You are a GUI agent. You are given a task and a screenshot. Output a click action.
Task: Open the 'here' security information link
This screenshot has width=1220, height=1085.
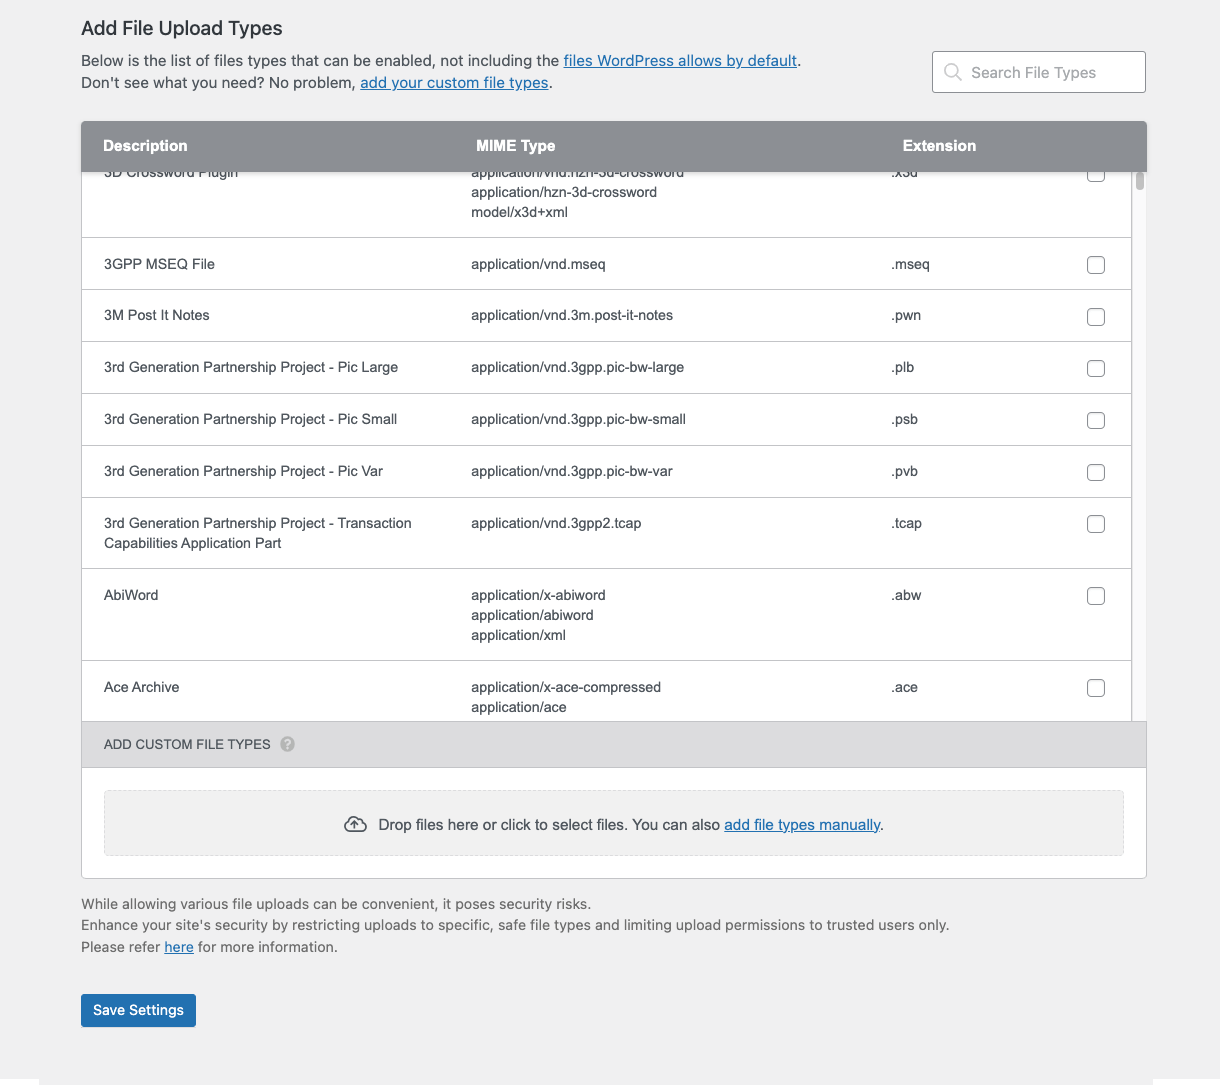coord(179,947)
